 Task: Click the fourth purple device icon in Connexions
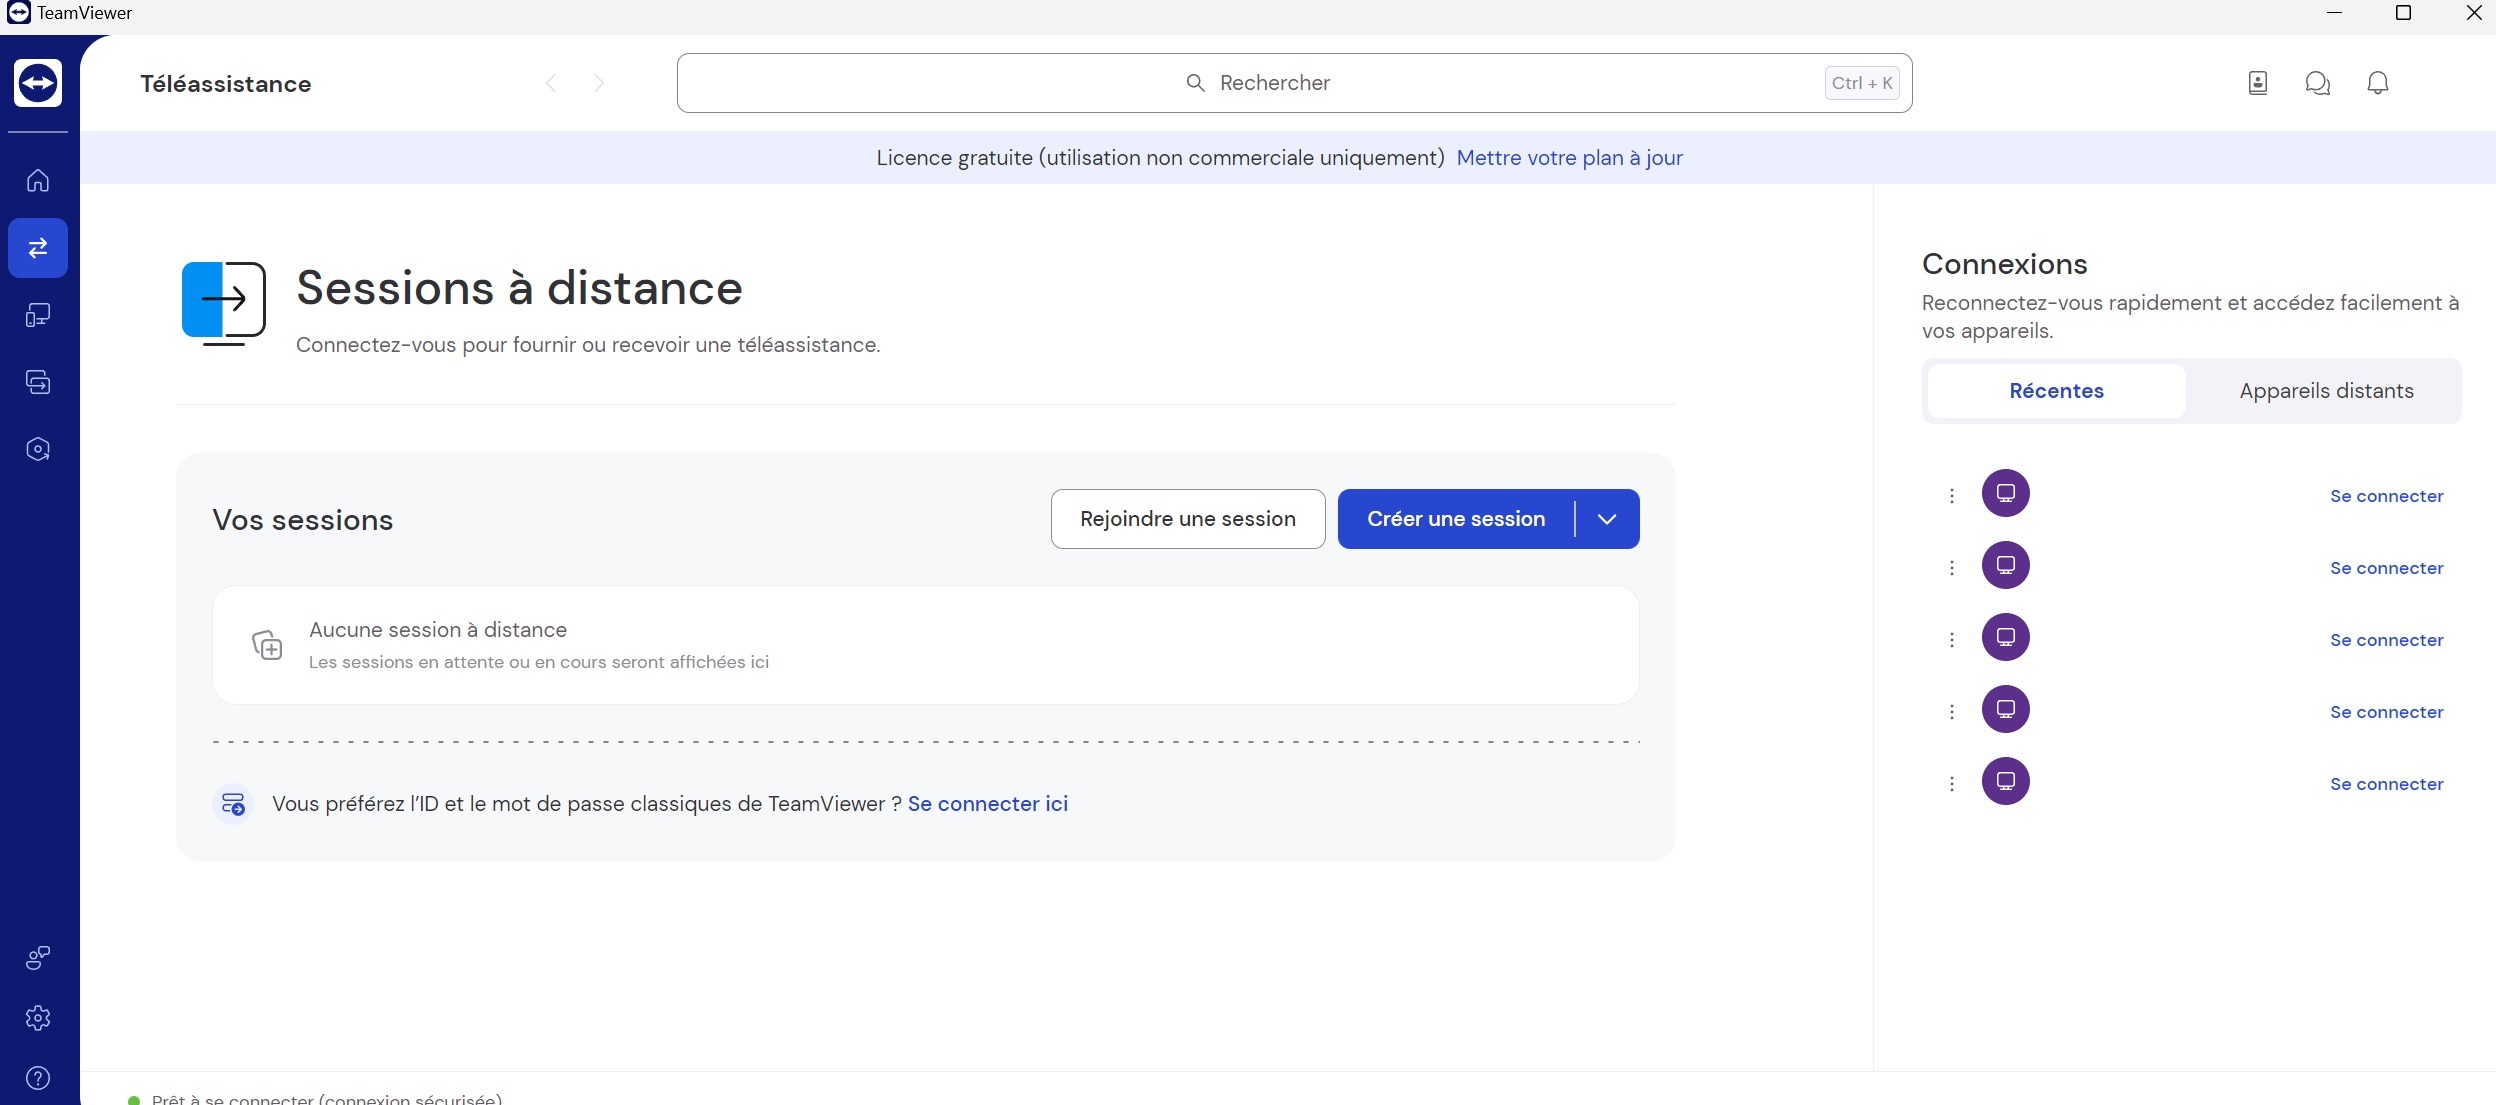pyautogui.click(x=2006, y=709)
